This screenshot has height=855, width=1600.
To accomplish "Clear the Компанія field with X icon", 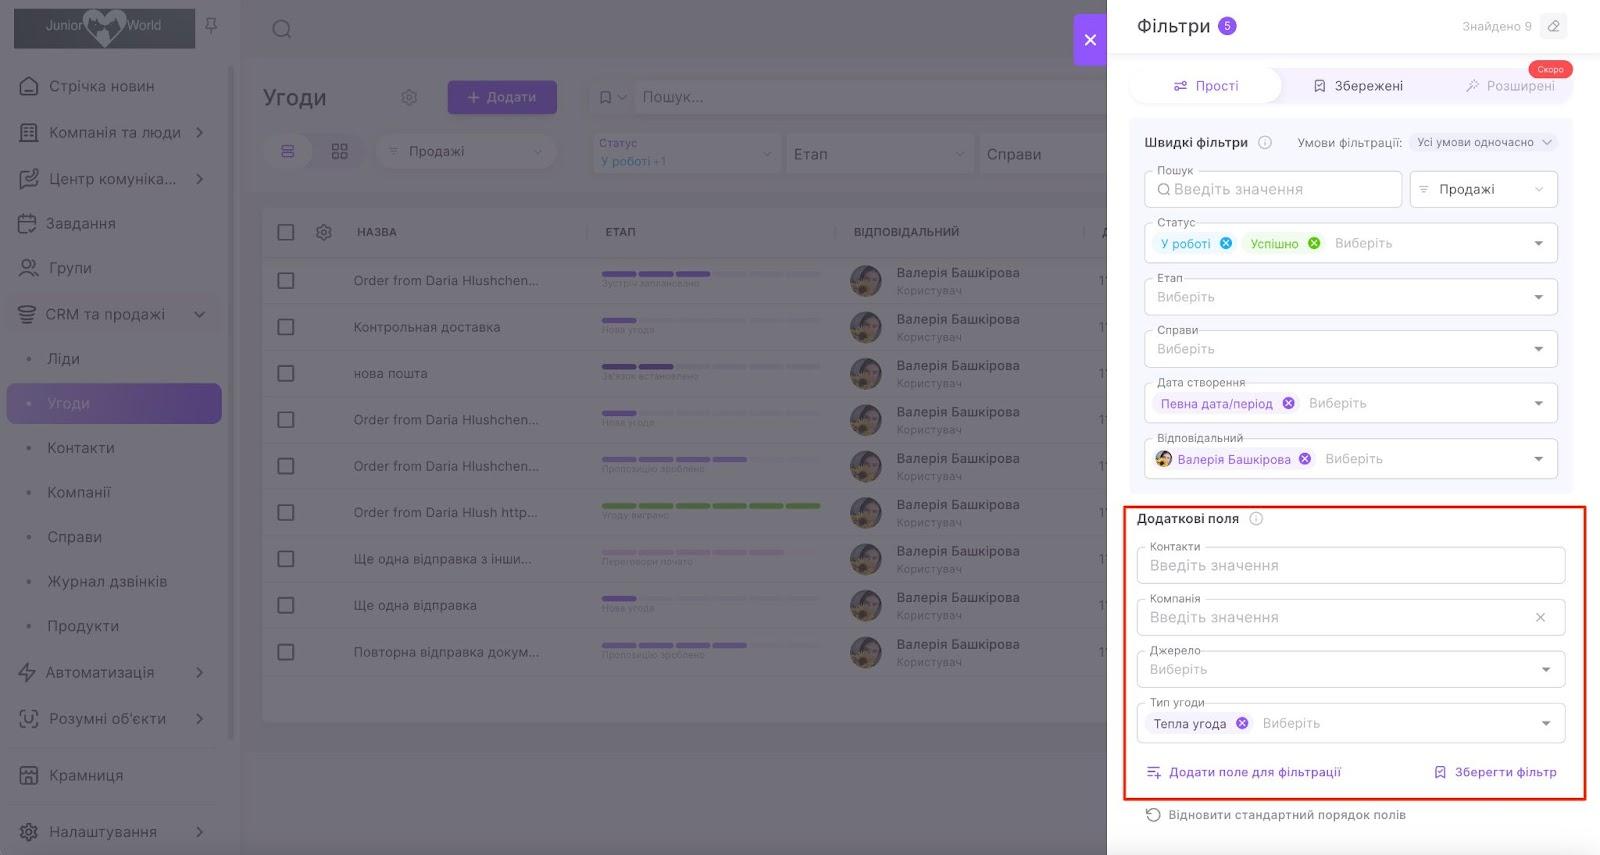I will [1540, 617].
